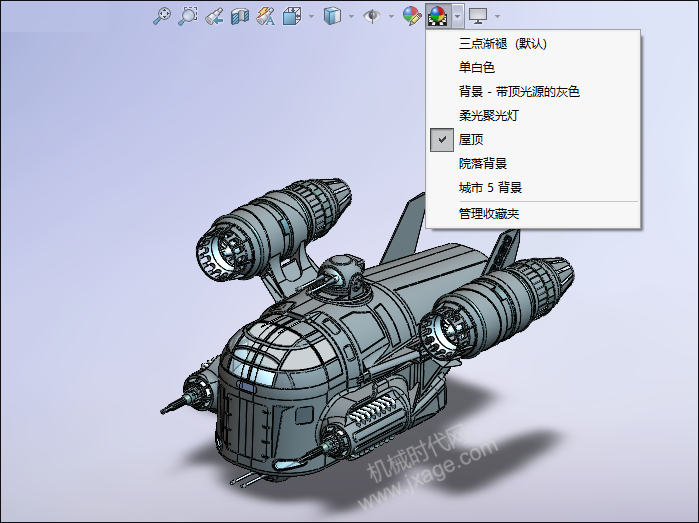
Task: Expand the View Settings dropdown arrow
Action: (498, 16)
